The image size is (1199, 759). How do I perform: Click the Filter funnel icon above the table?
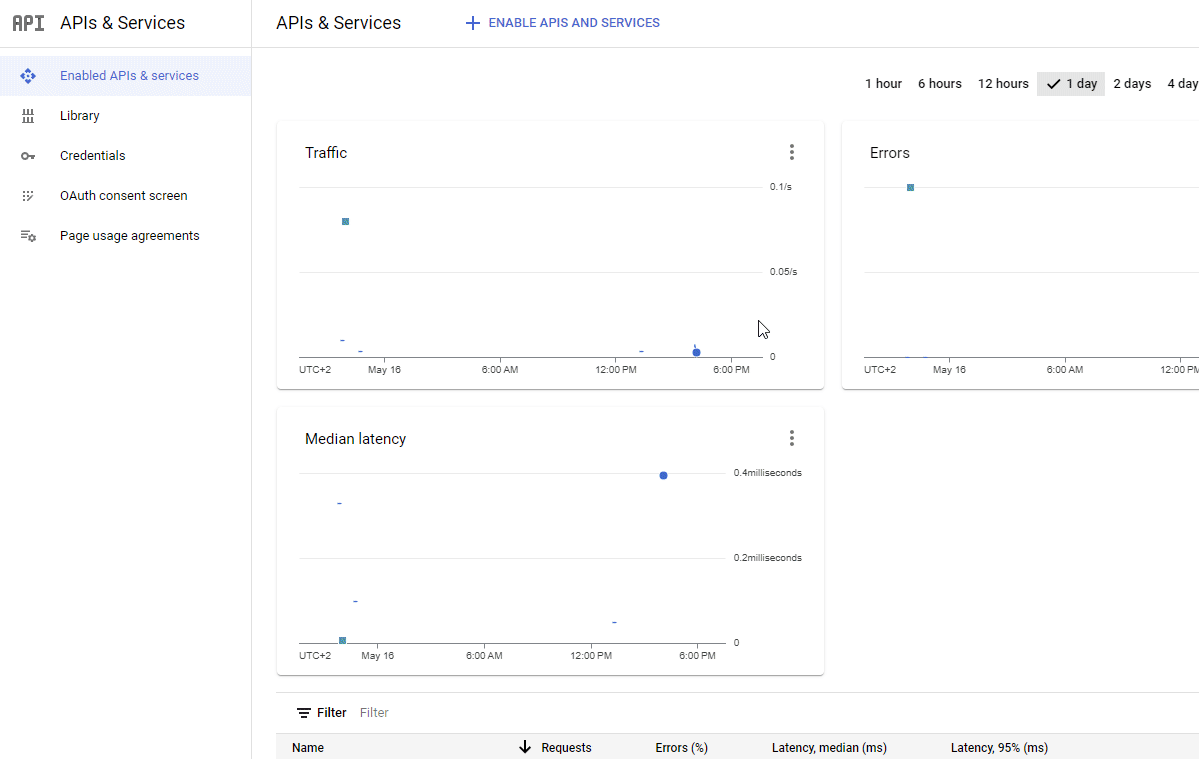(x=302, y=712)
